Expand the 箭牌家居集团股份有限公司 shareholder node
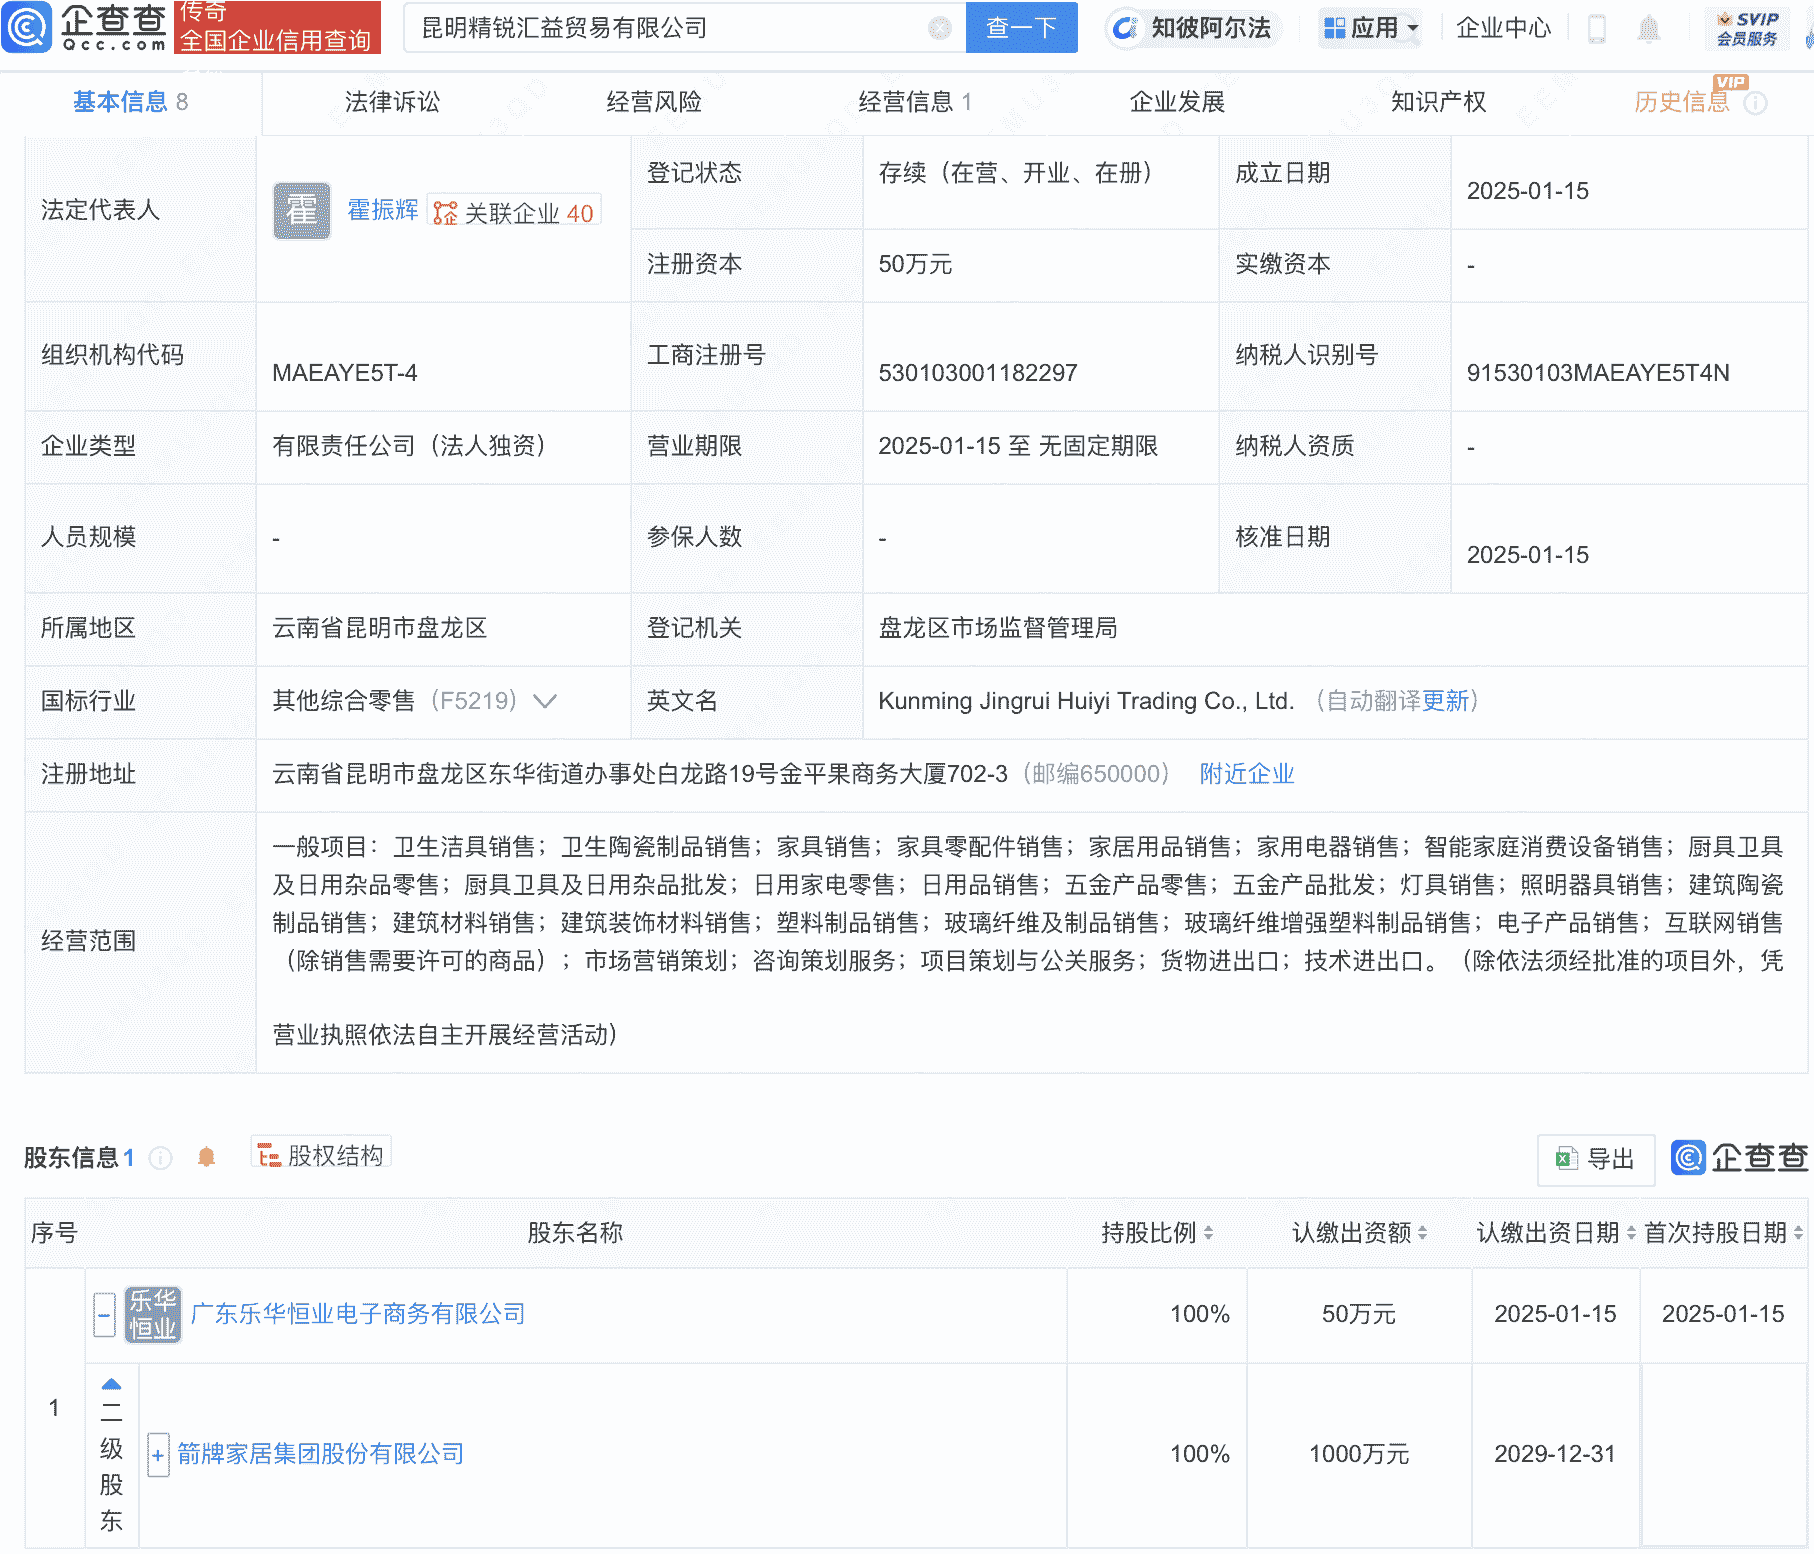The image size is (1814, 1554). click(x=158, y=1455)
